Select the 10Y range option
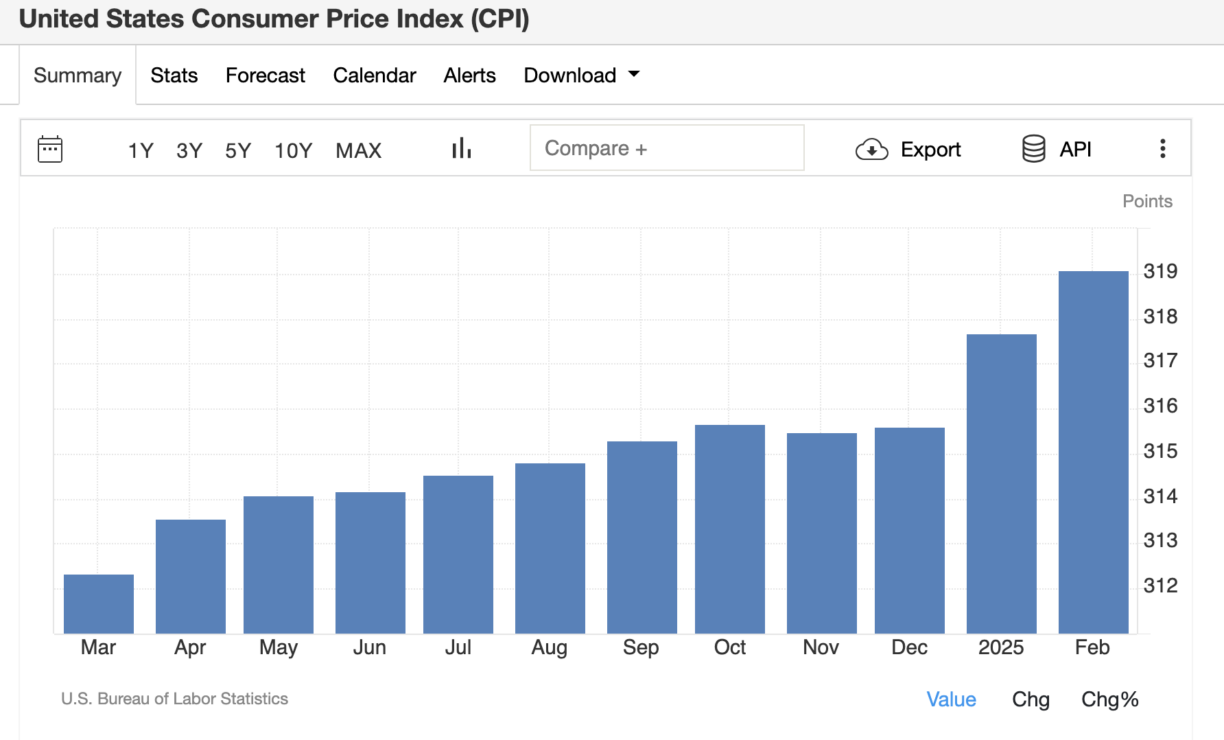 293,150
